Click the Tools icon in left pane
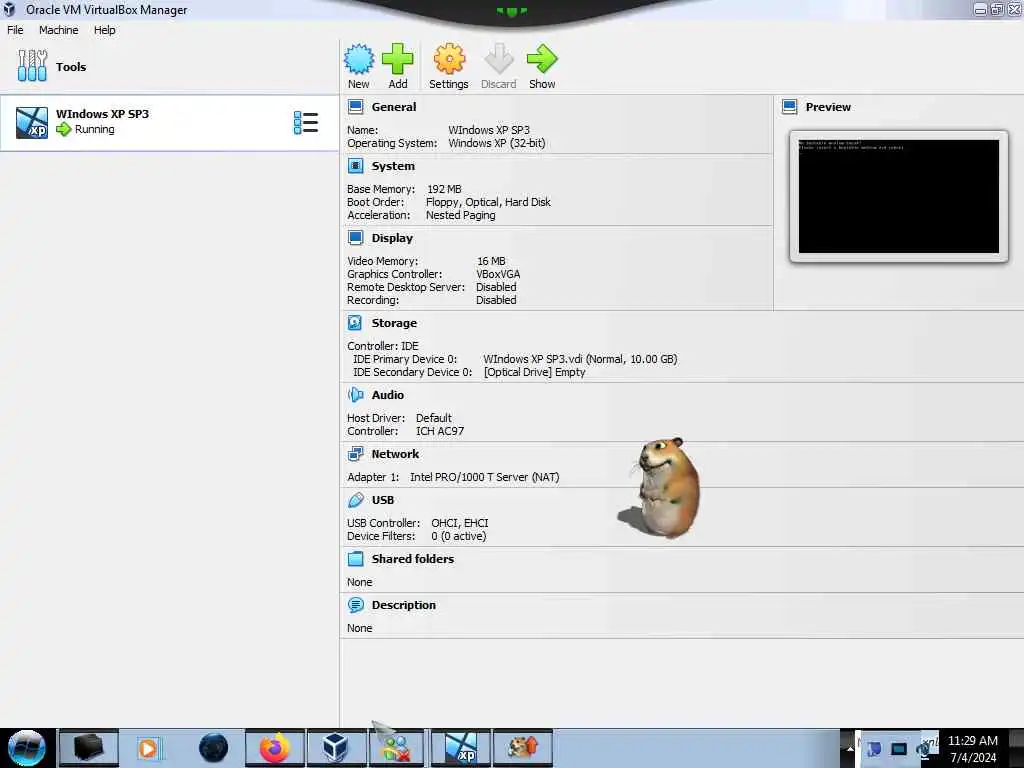The width and height of the screenshot is (1024, 768). tap(32, 66)
